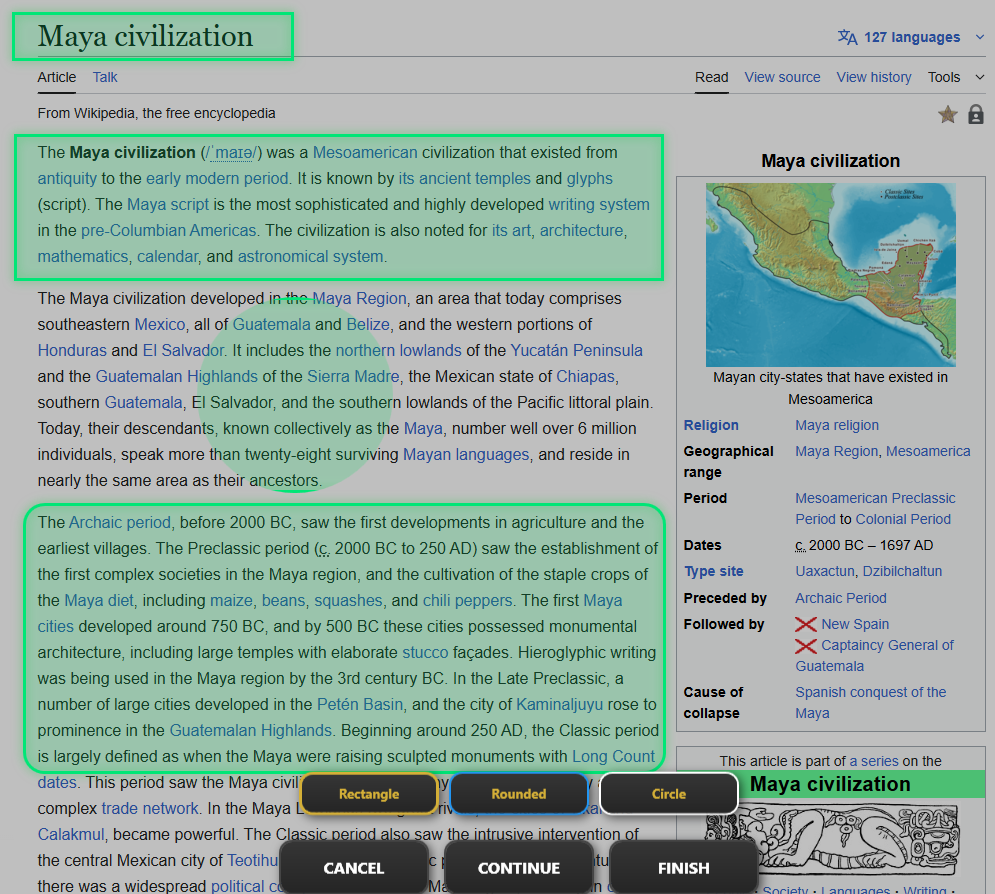Open the Mesoamerica map image
This screenshot has height=894, width=995.
click(x=831, y=275)
